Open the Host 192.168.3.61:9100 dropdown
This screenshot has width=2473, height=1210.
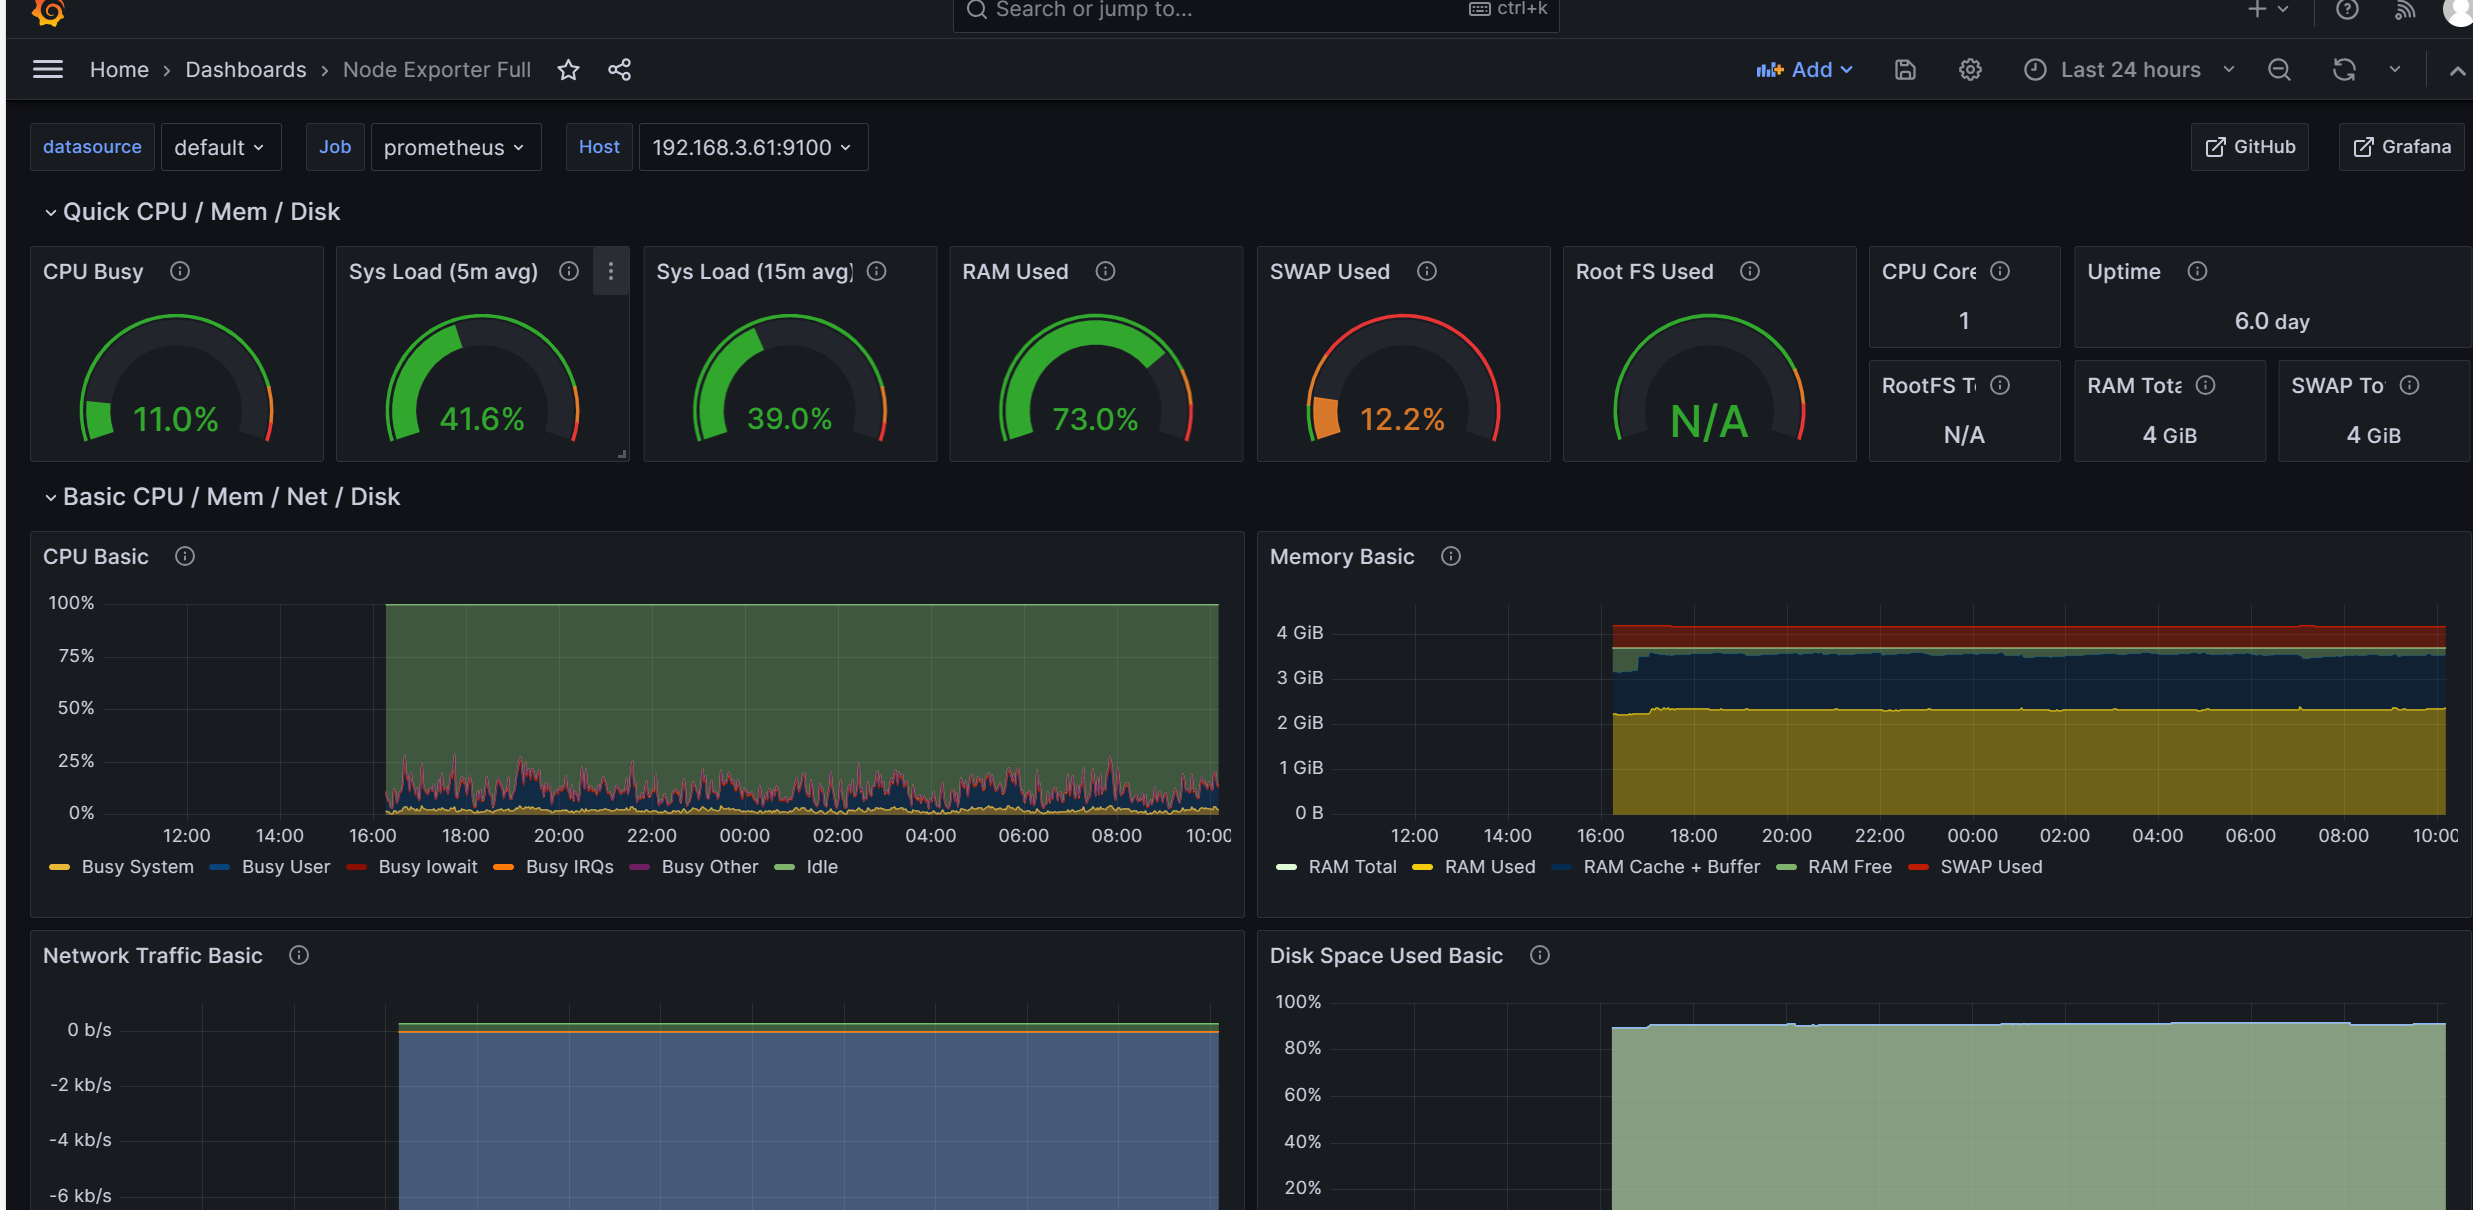(x=752, y=147)
